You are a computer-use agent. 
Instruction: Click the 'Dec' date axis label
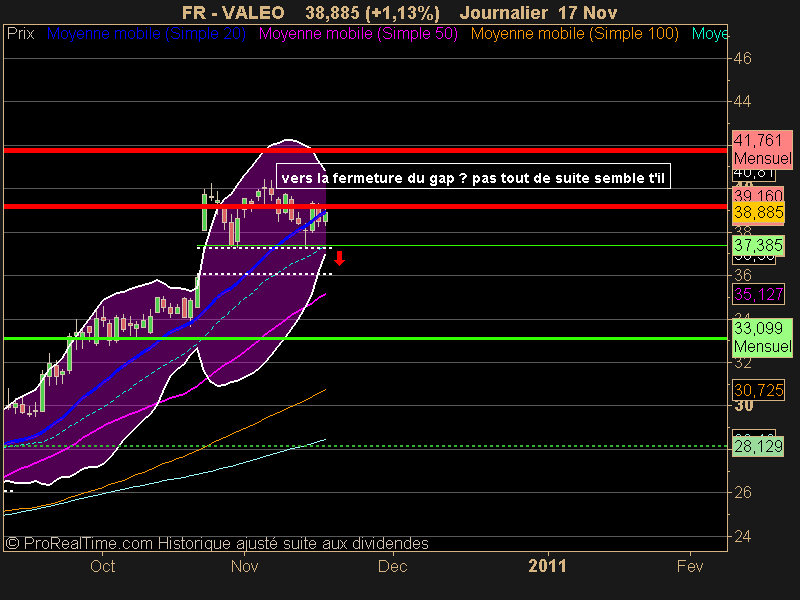pos(392,566)
